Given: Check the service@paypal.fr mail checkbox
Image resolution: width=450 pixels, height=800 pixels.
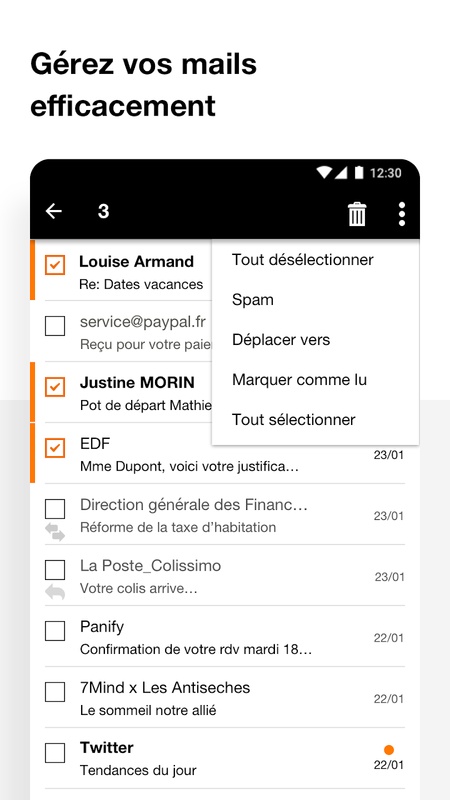Looking at the screenshot, I should click(55, 326).
